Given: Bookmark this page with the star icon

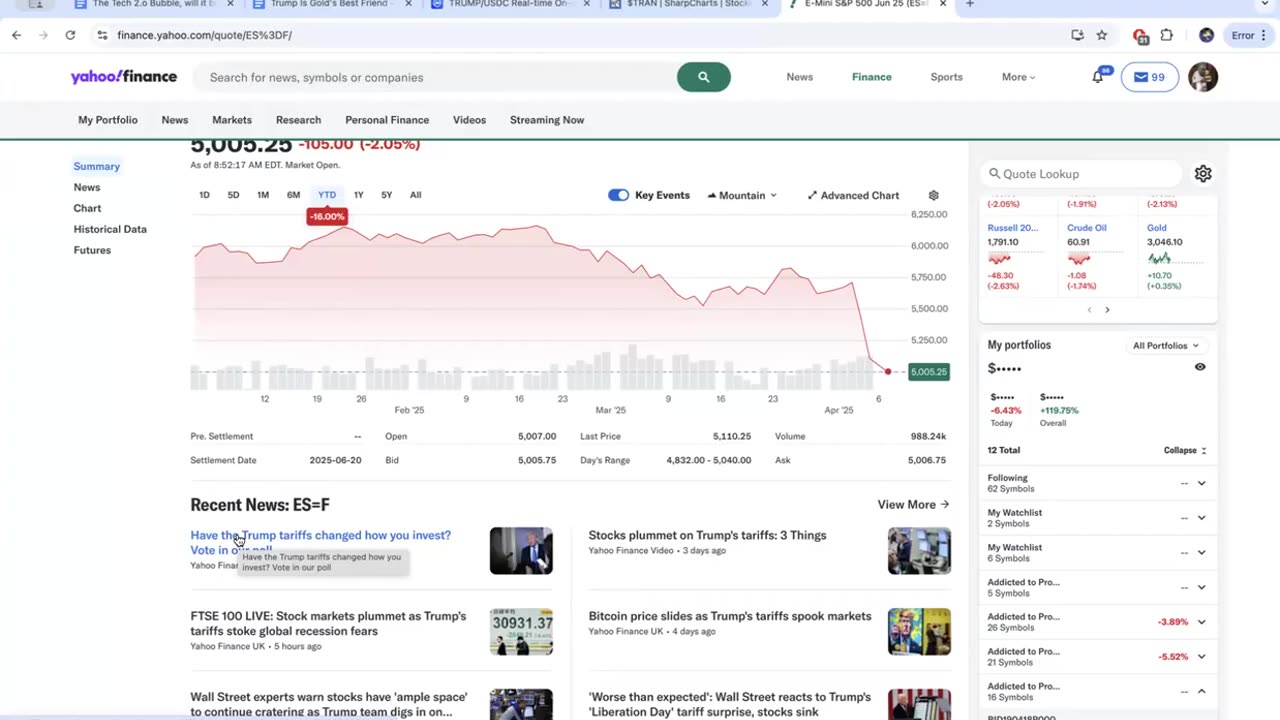Looking at the screenshot, I should 1102,35.
